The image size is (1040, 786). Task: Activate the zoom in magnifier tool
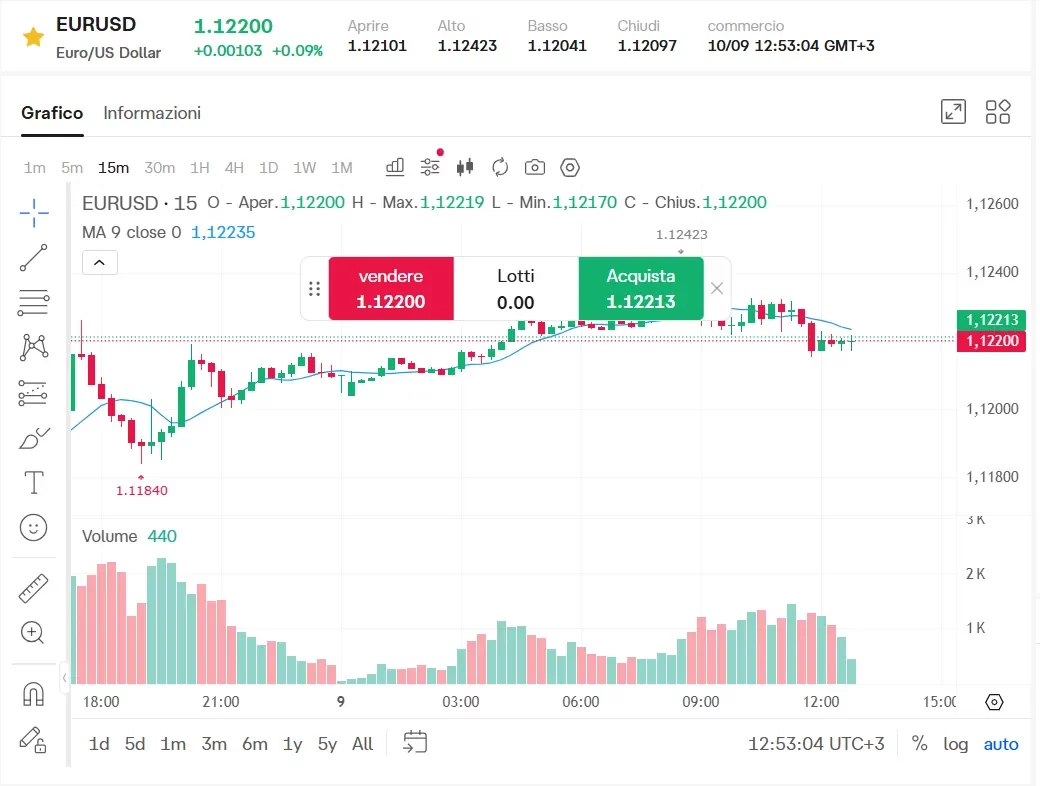tap(32, 633)
